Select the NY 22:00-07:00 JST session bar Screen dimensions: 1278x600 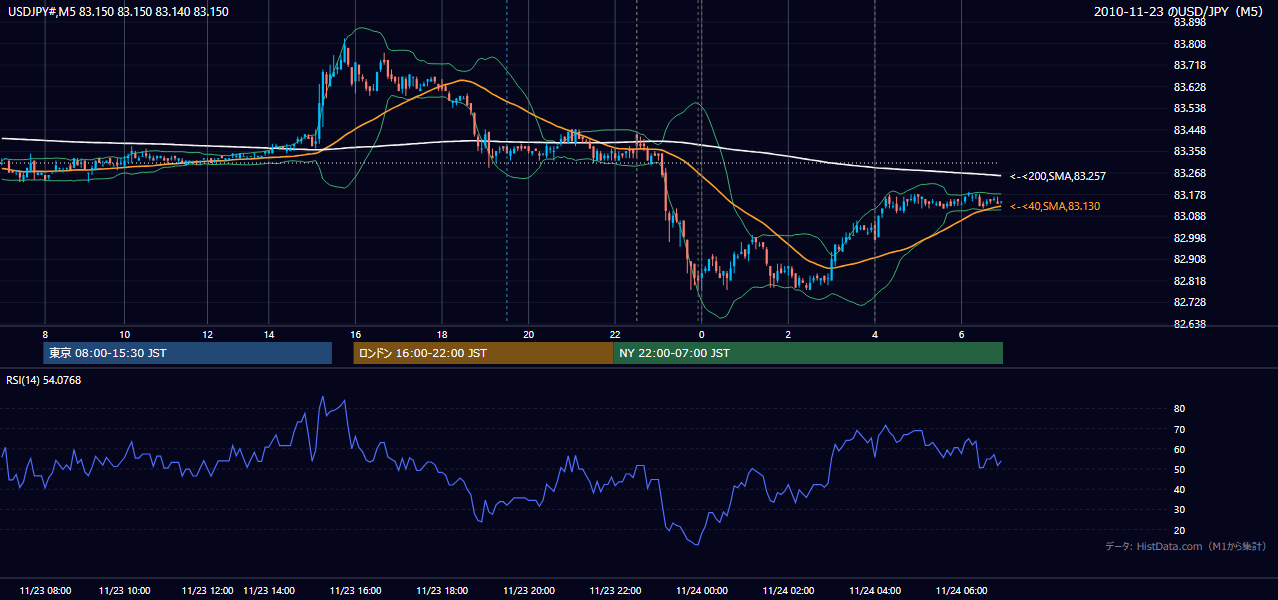point(808,353)
